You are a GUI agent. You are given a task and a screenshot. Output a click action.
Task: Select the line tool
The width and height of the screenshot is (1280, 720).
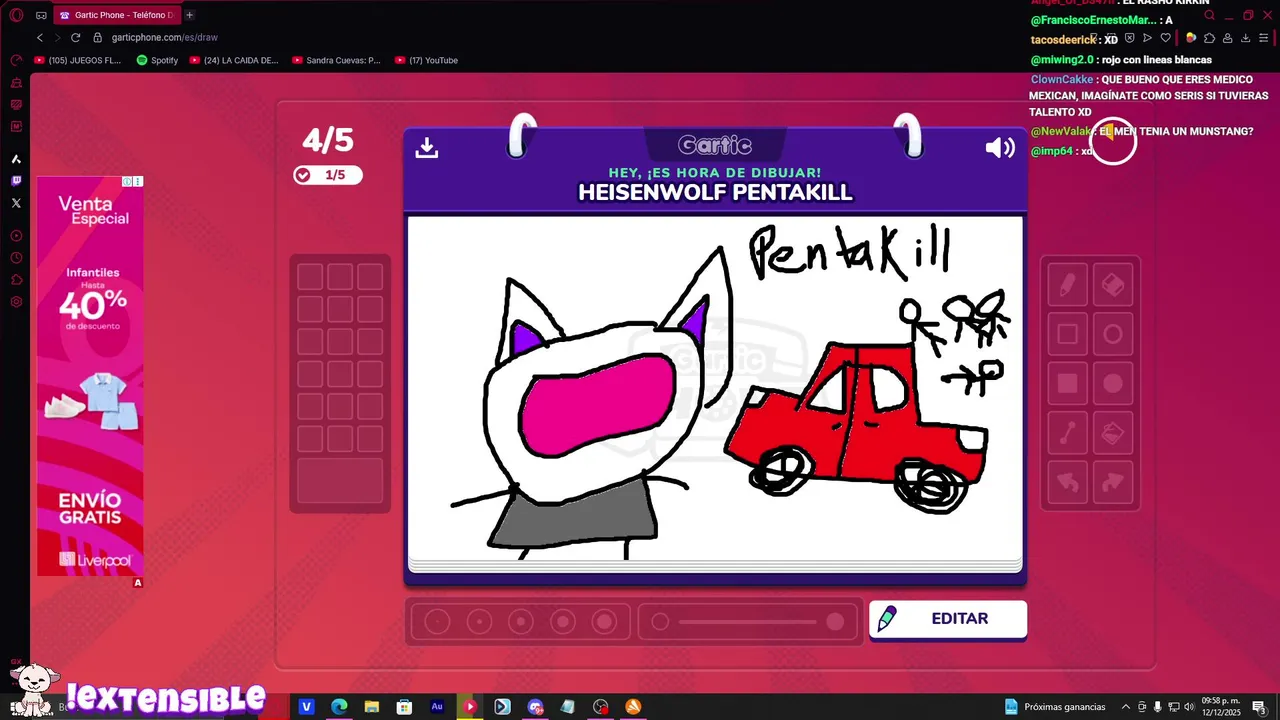coord(1067,433)
